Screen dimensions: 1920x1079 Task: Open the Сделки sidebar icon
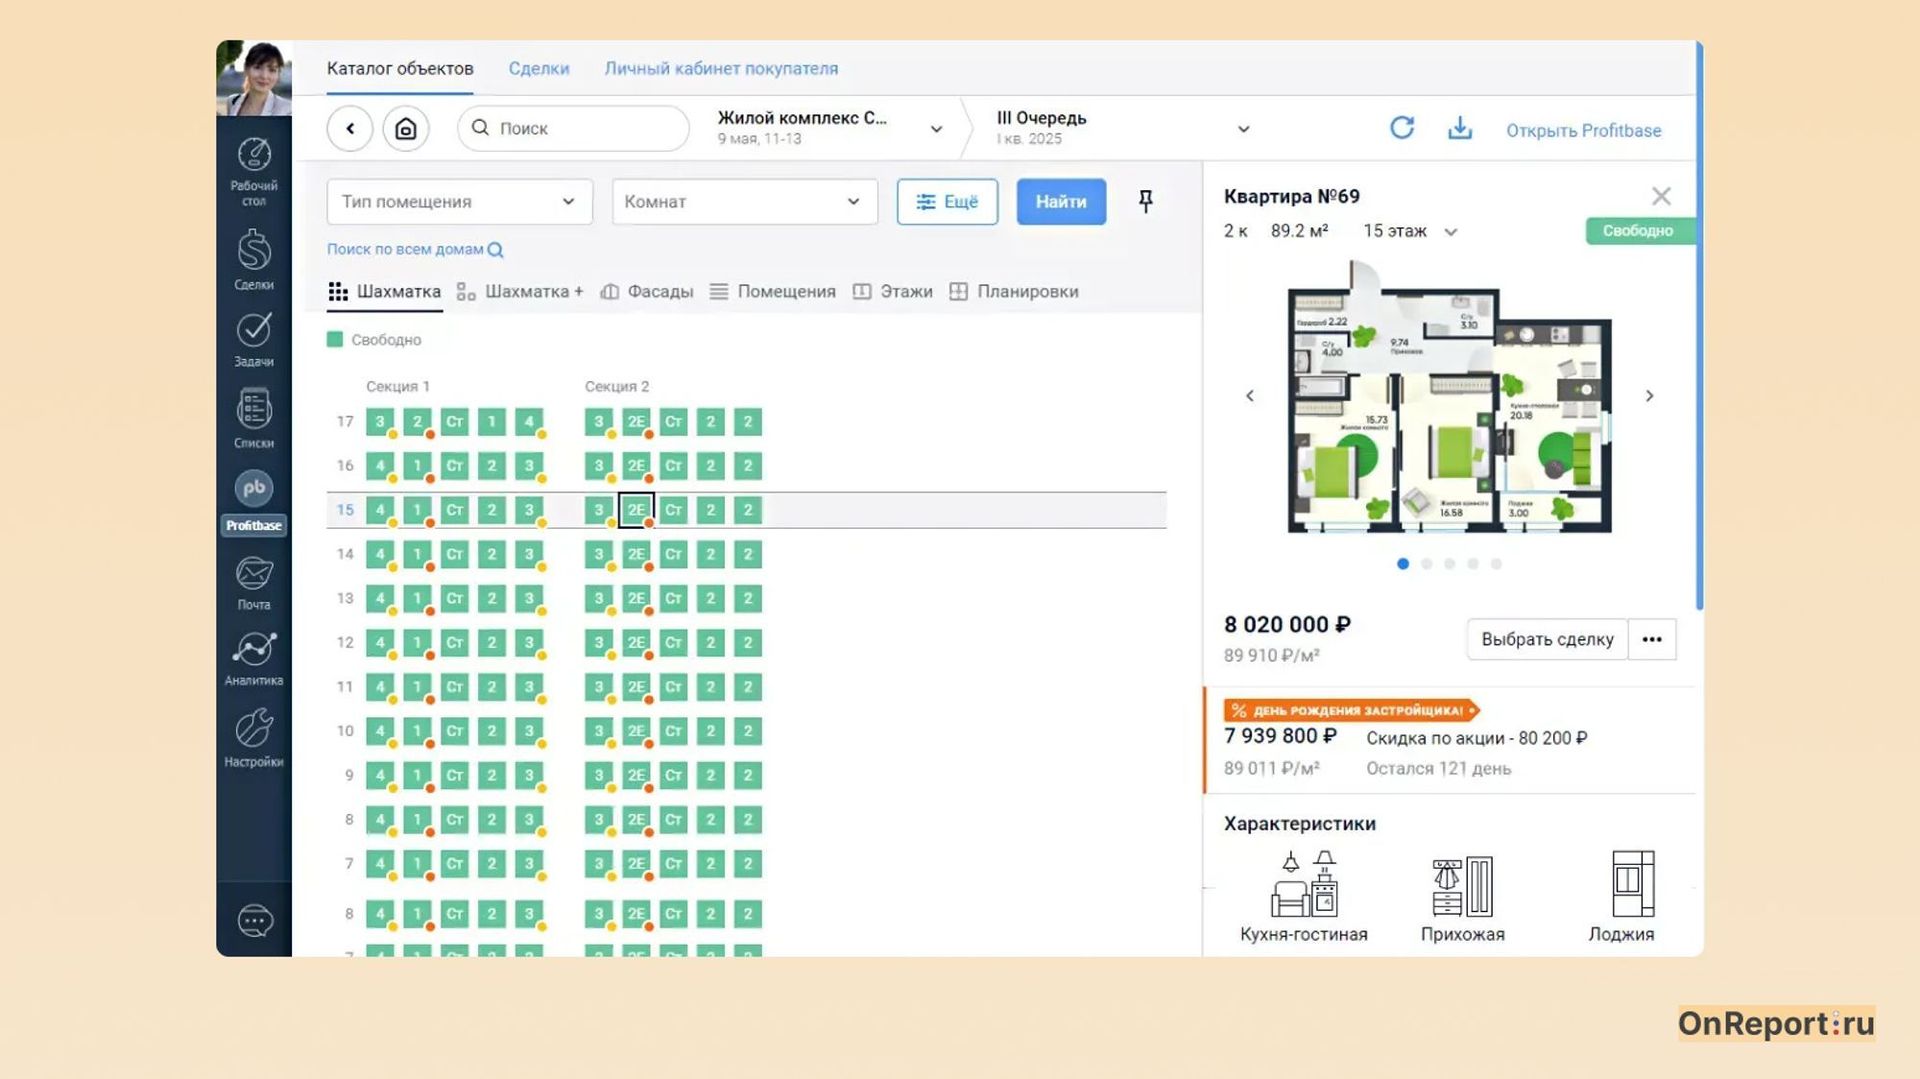click(254, 251)
